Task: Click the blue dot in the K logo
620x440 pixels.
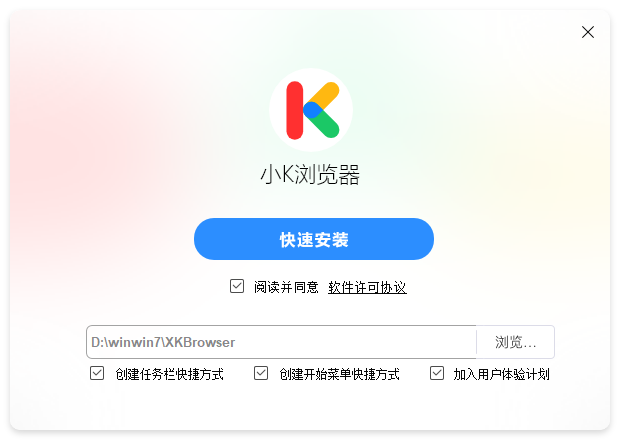Action: 312,110
